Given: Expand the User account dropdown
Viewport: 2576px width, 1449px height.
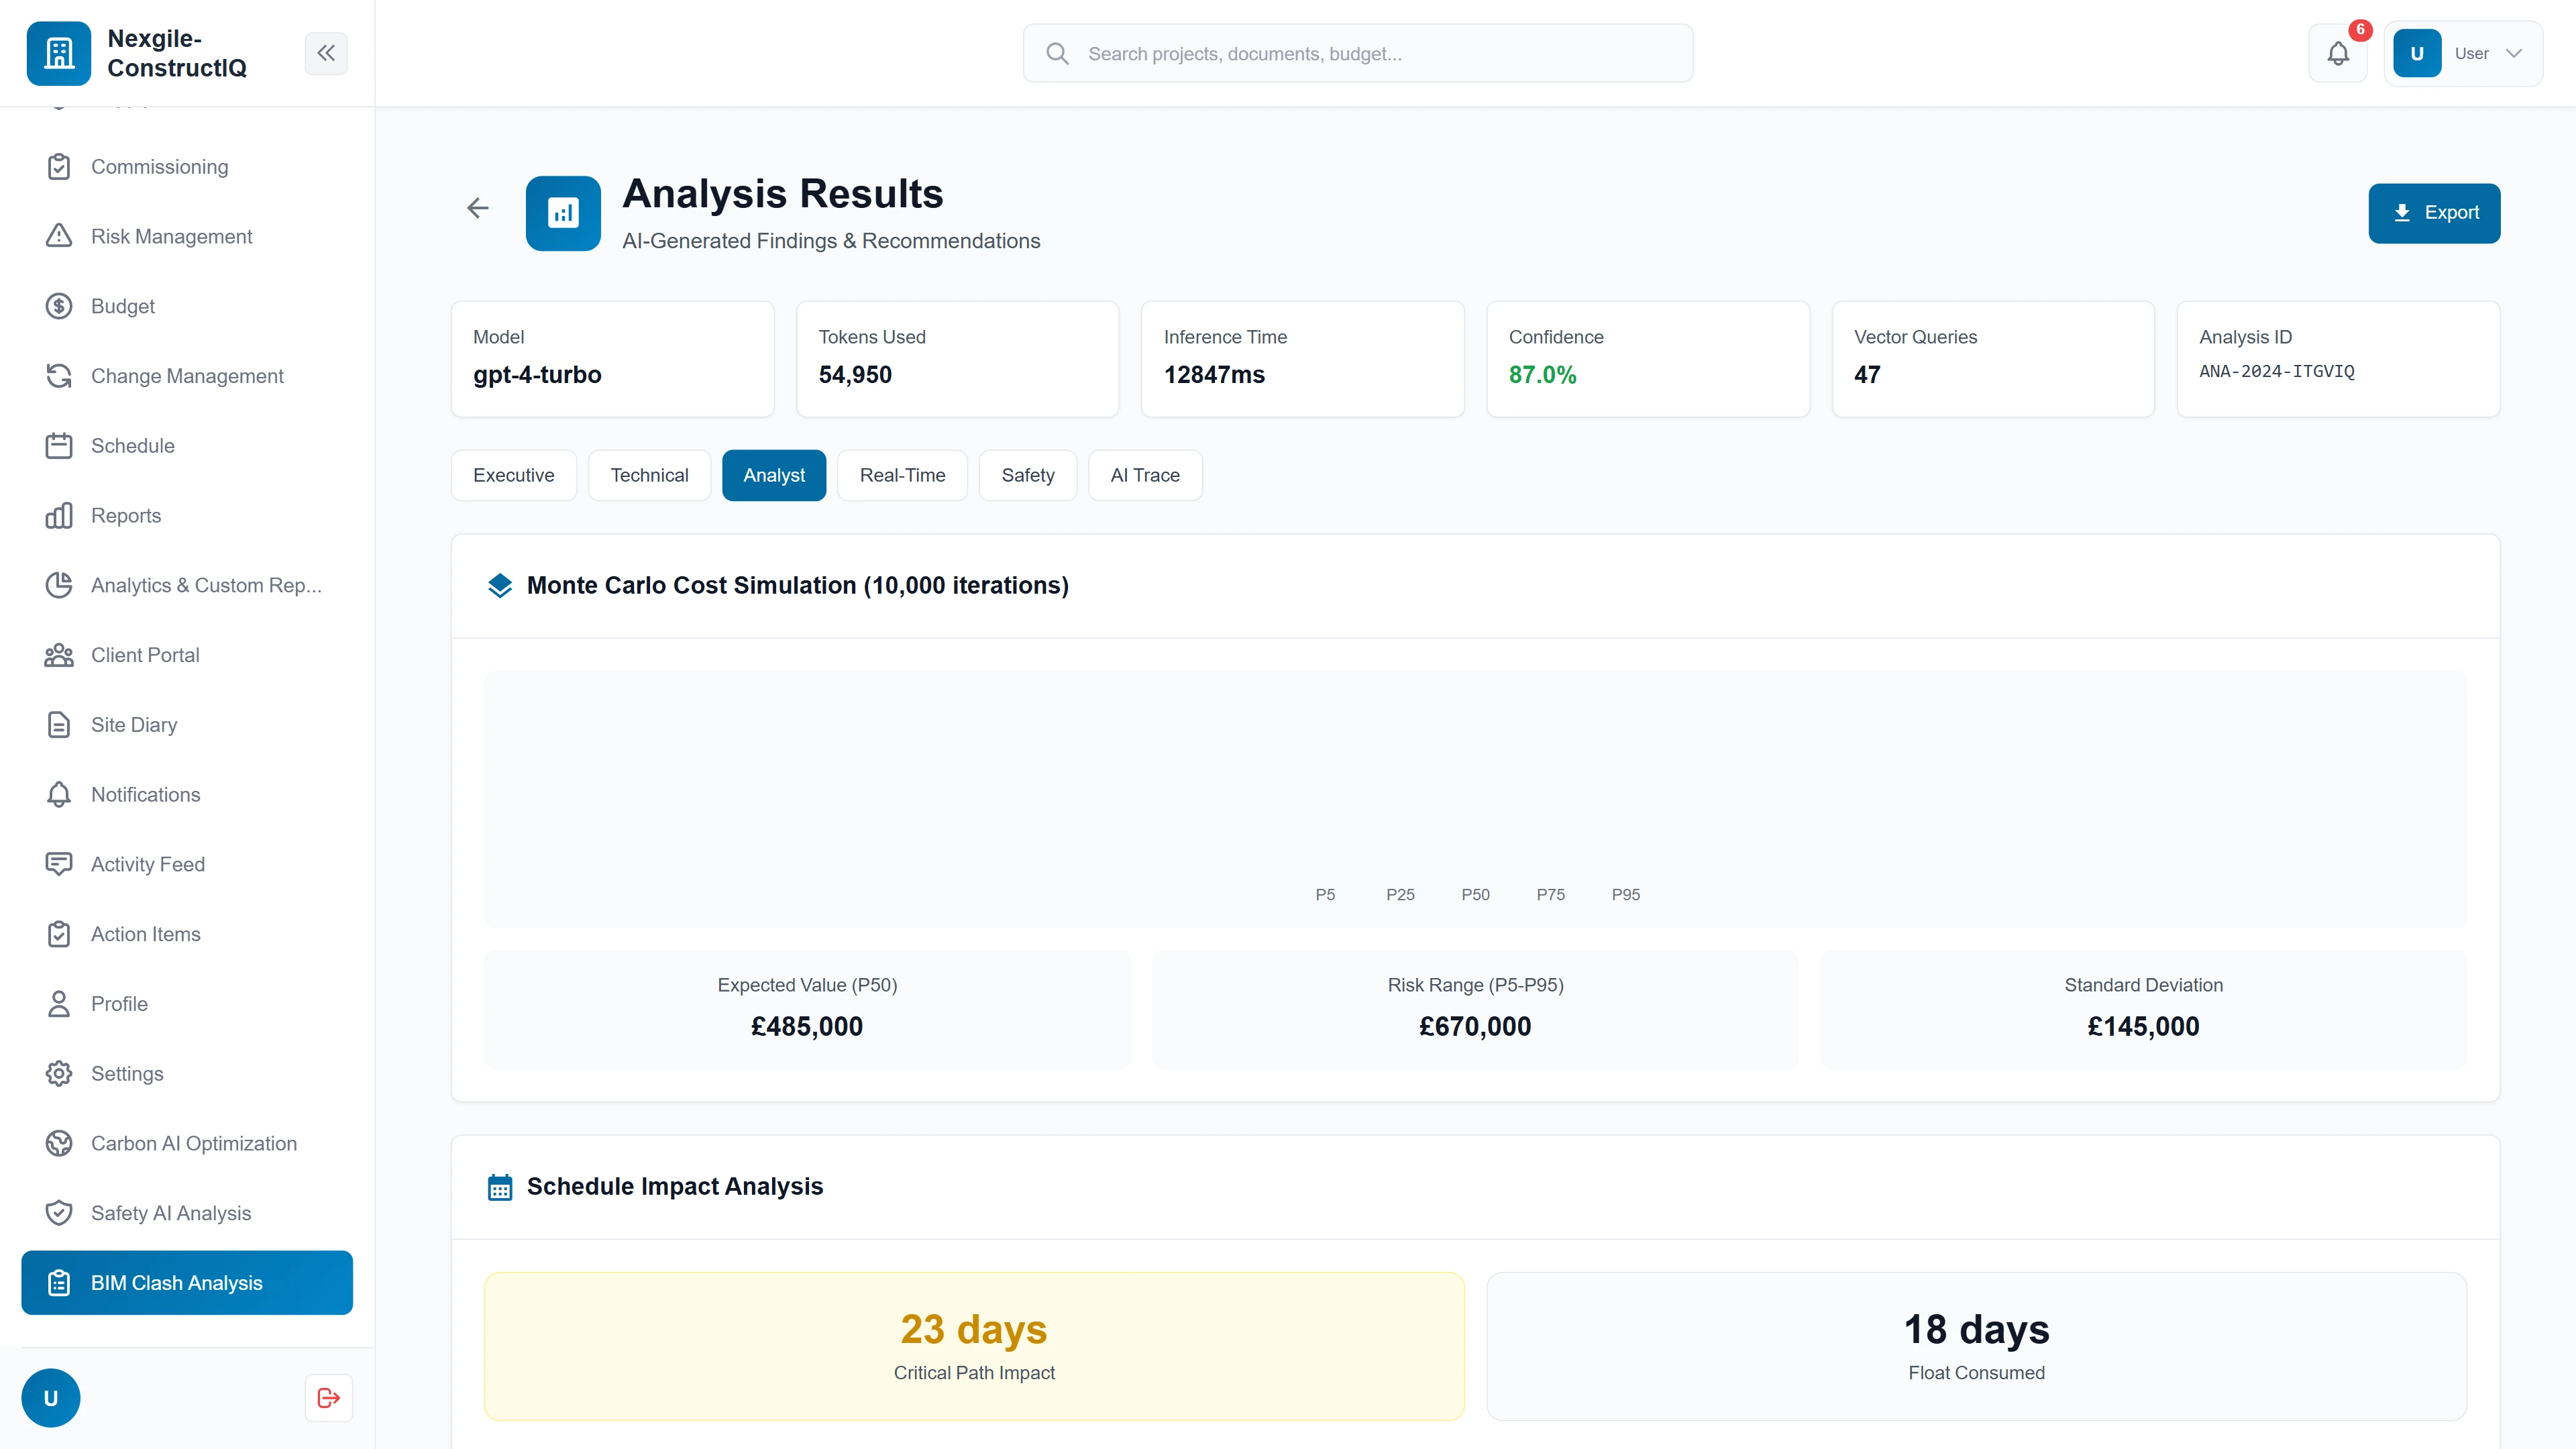Looking at the screenshot, I should [x=2463, y=54].
